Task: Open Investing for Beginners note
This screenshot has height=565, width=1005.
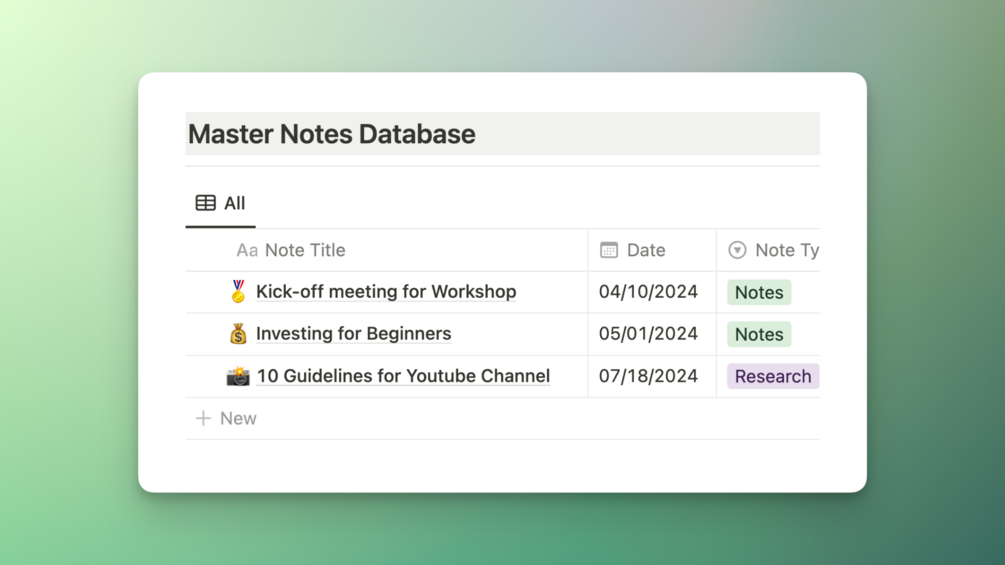Action: (353, 334)
